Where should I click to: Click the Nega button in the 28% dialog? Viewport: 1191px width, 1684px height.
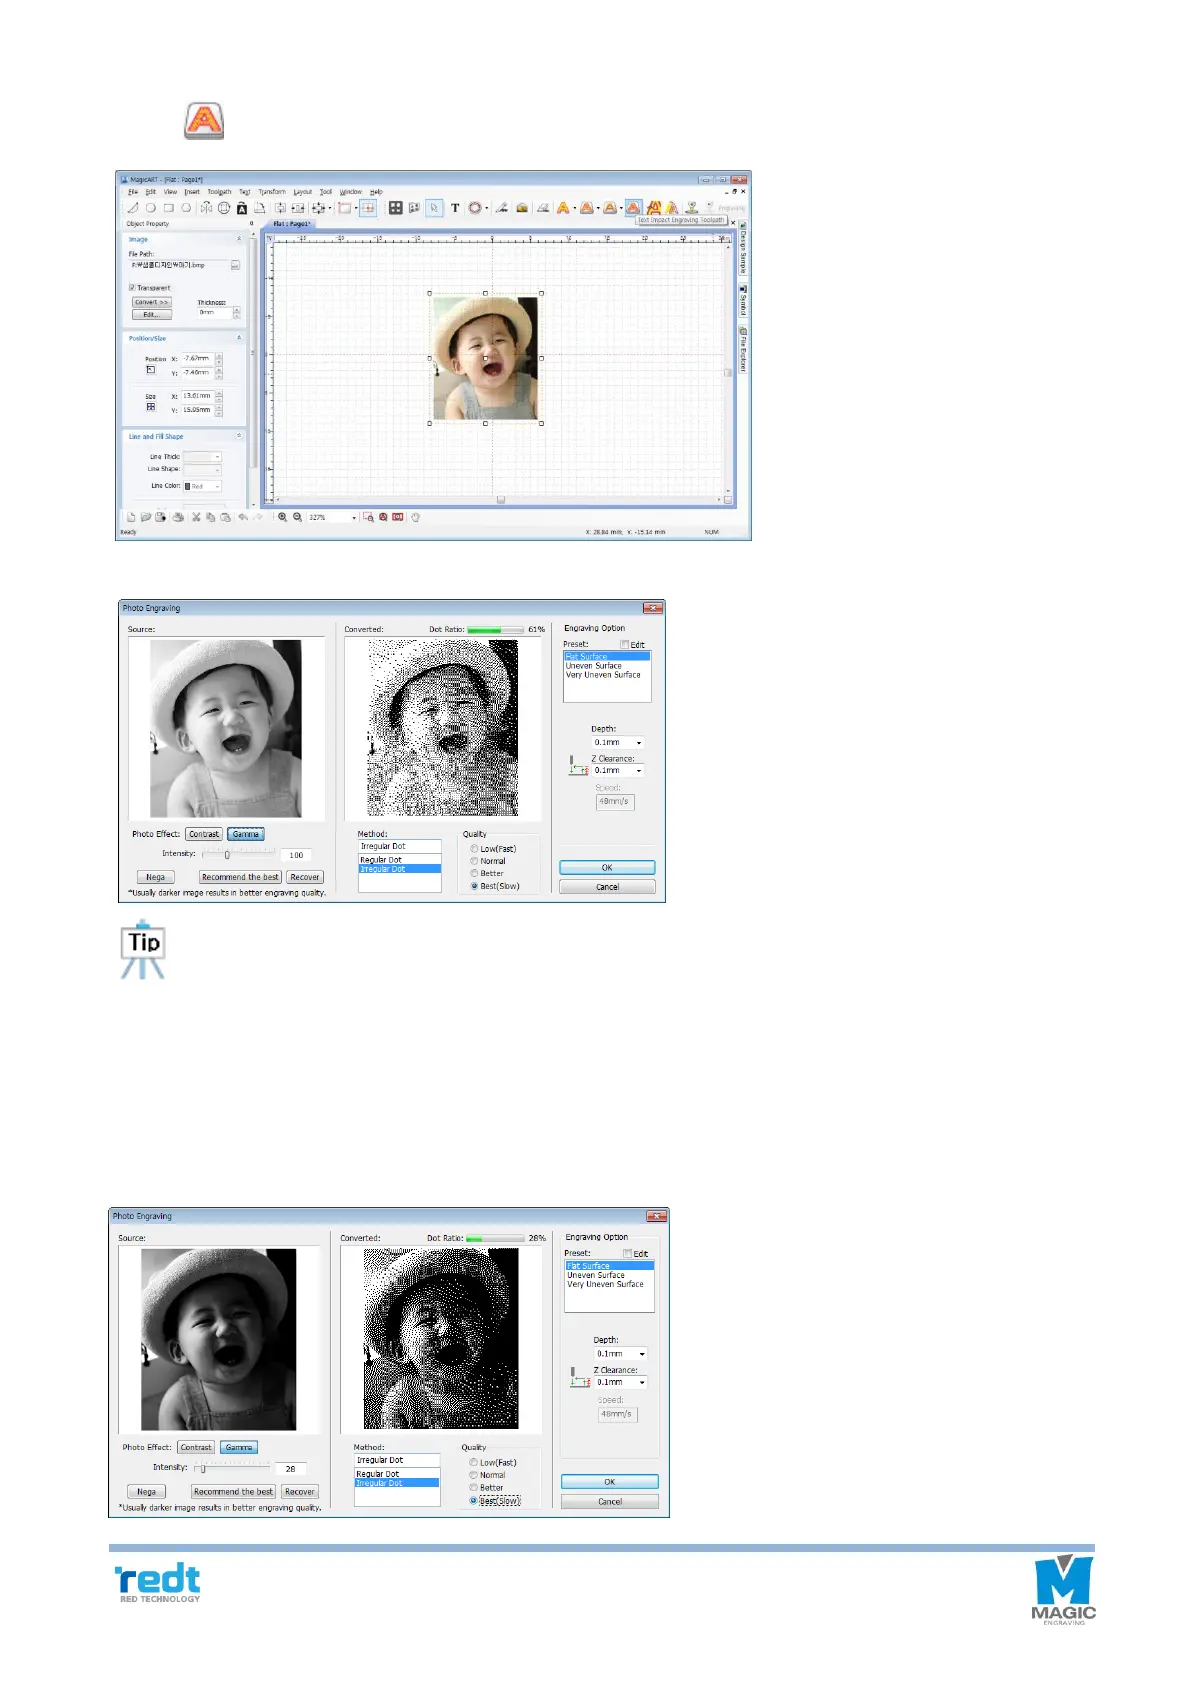[x=146, y=1492]
